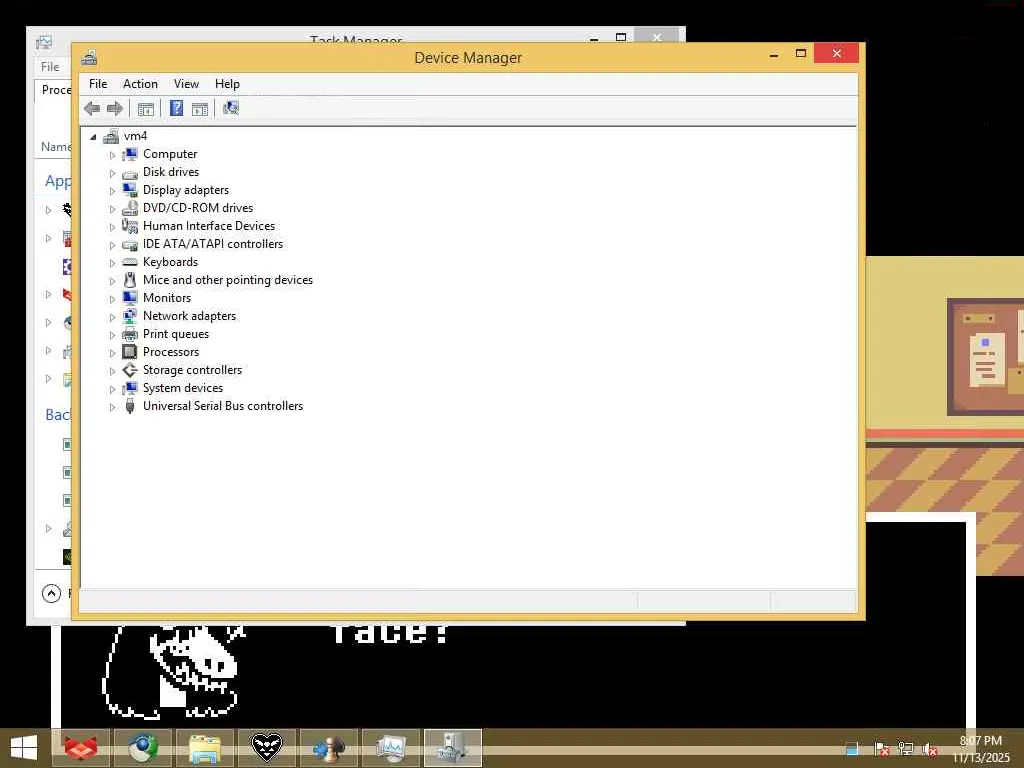Click the System devices icon

pos(130,388)
